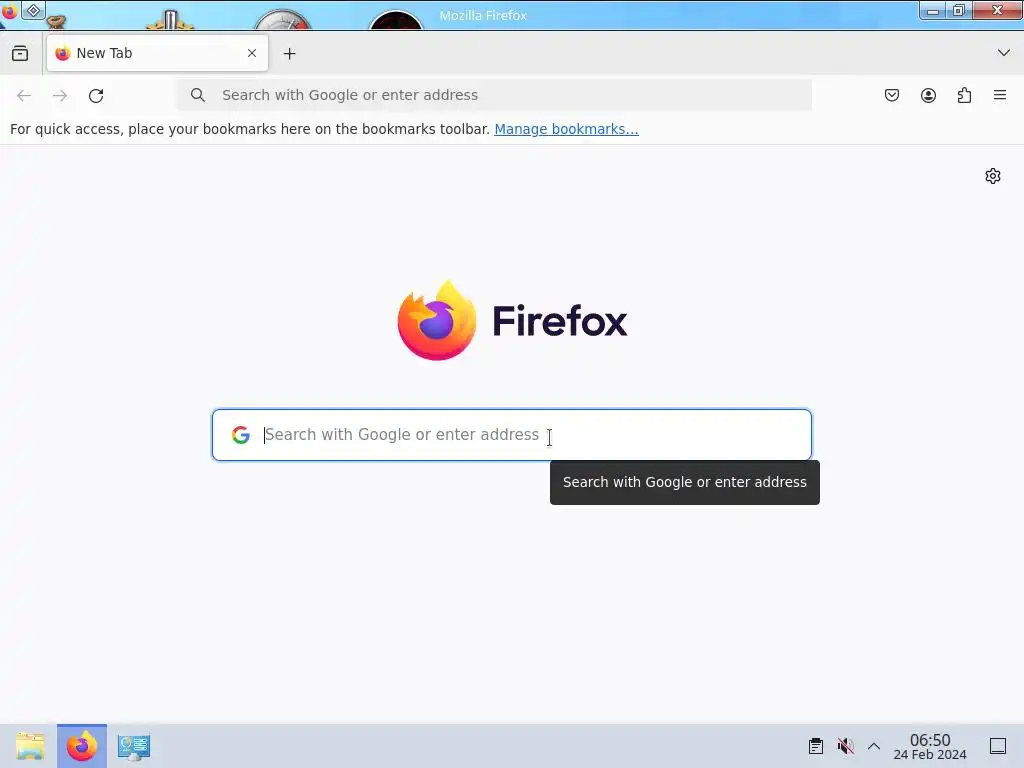This screenshot has width=1024, height=768.
Task: Go forward with the forward arrow
Action: [60, 95]
